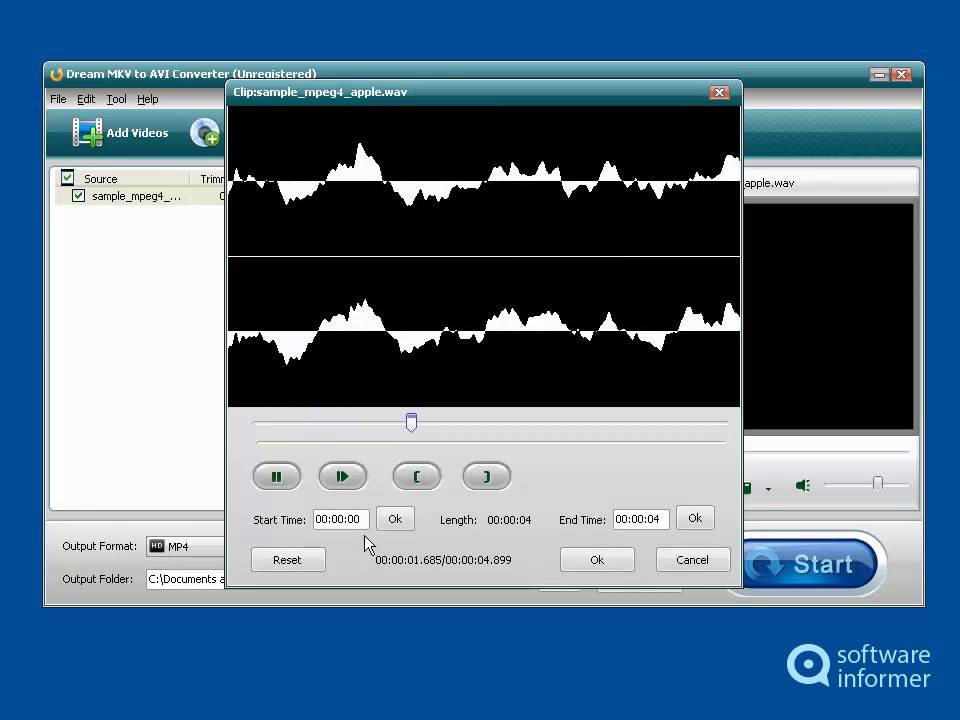Viewport: 960px width, 720px height.
Task: Confirm end time with its Ok button
Action: (x=695, y=518)
